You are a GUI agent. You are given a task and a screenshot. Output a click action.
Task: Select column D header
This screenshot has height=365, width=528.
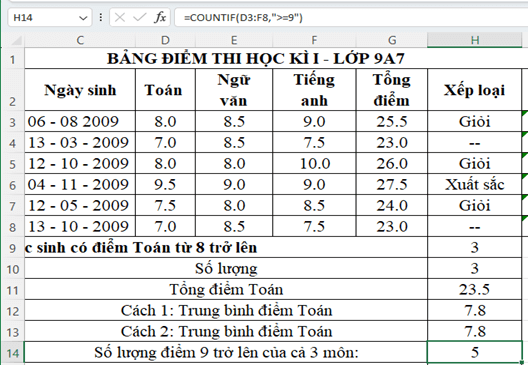(x=165, y=40)
